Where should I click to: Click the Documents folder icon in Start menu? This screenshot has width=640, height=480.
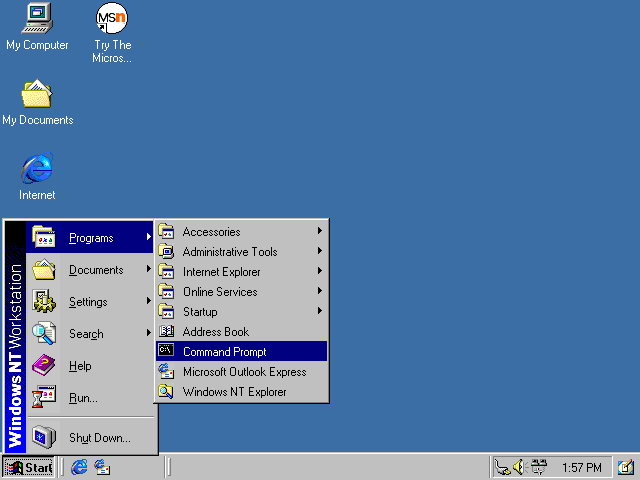coord(44,269)
